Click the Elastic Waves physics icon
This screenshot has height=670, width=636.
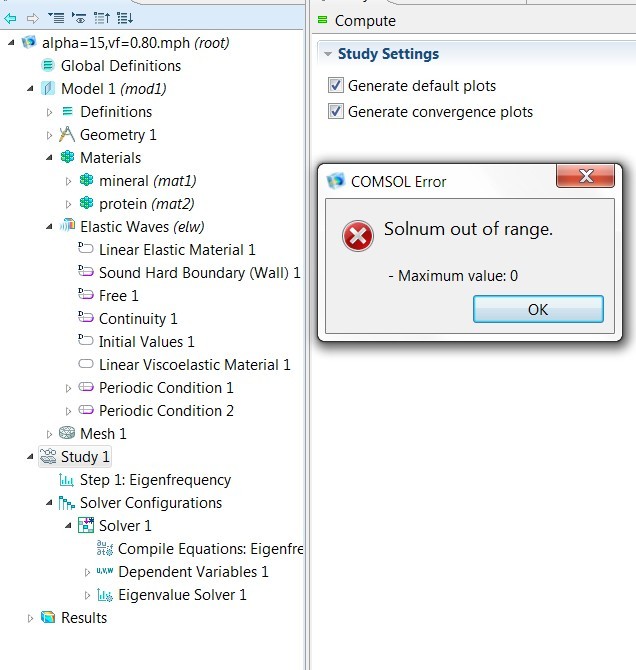tap(67, 225)
